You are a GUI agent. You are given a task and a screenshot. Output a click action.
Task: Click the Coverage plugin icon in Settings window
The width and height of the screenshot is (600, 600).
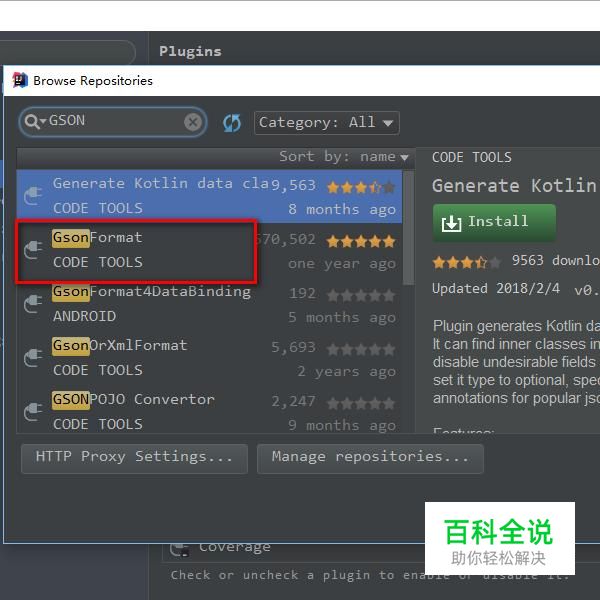coord(180,549)
